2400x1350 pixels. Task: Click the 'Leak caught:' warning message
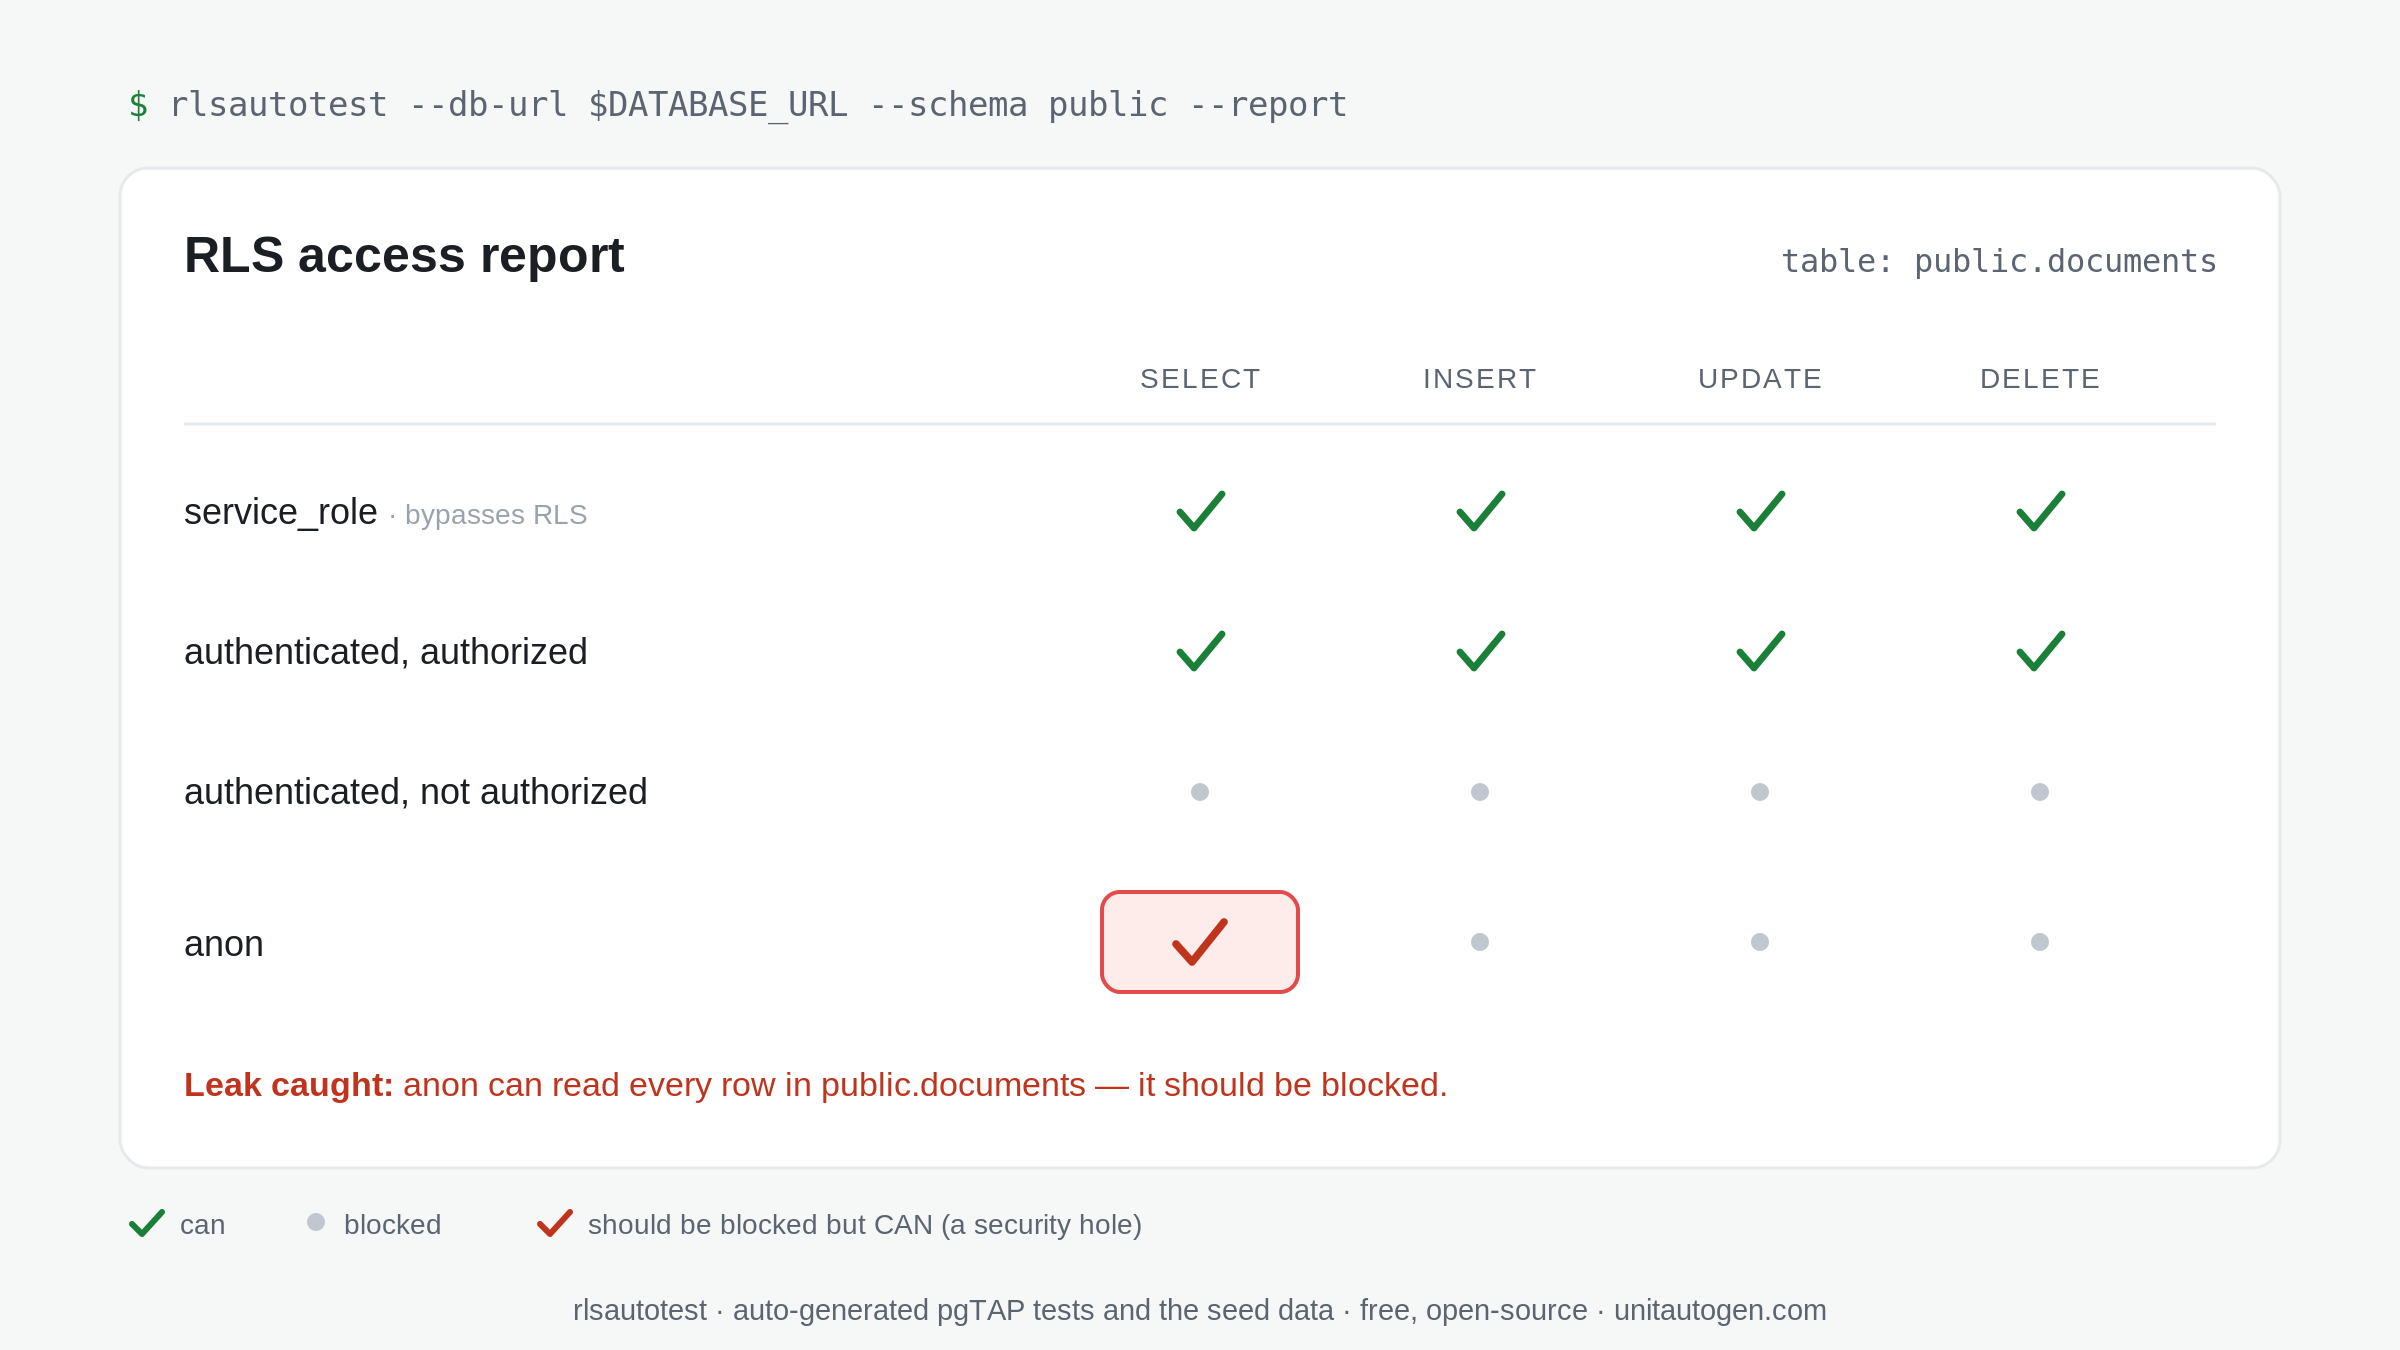[816, 1085]
